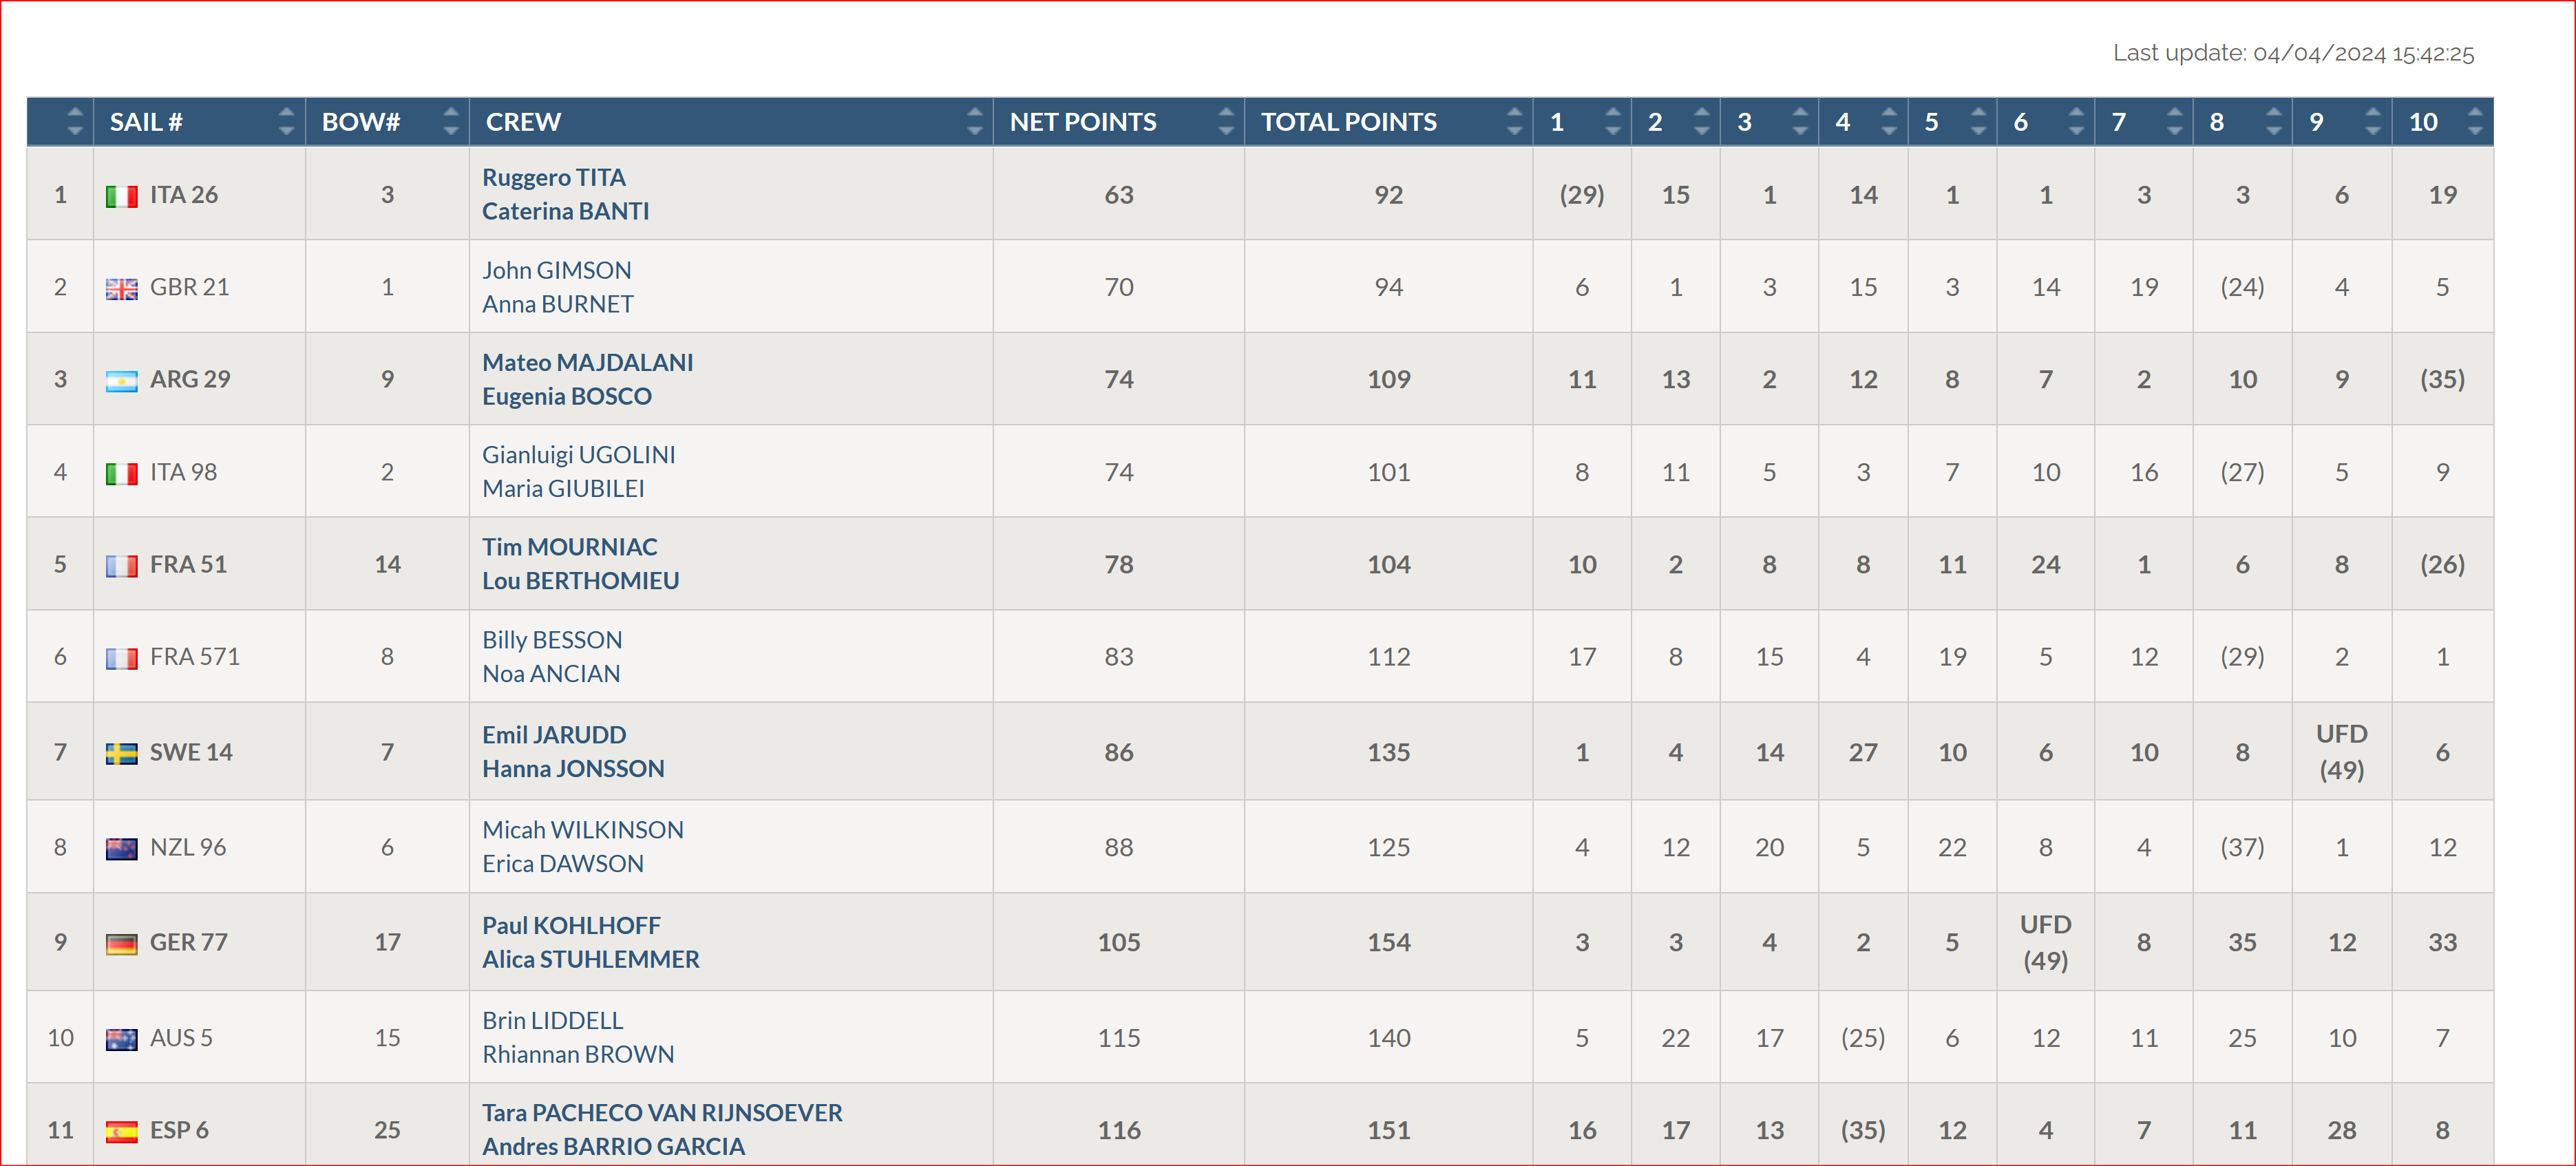The image size is (2576, 1166).
Task: Click the Italy flag icon next to ITA 98
Action: click(121, 473)
